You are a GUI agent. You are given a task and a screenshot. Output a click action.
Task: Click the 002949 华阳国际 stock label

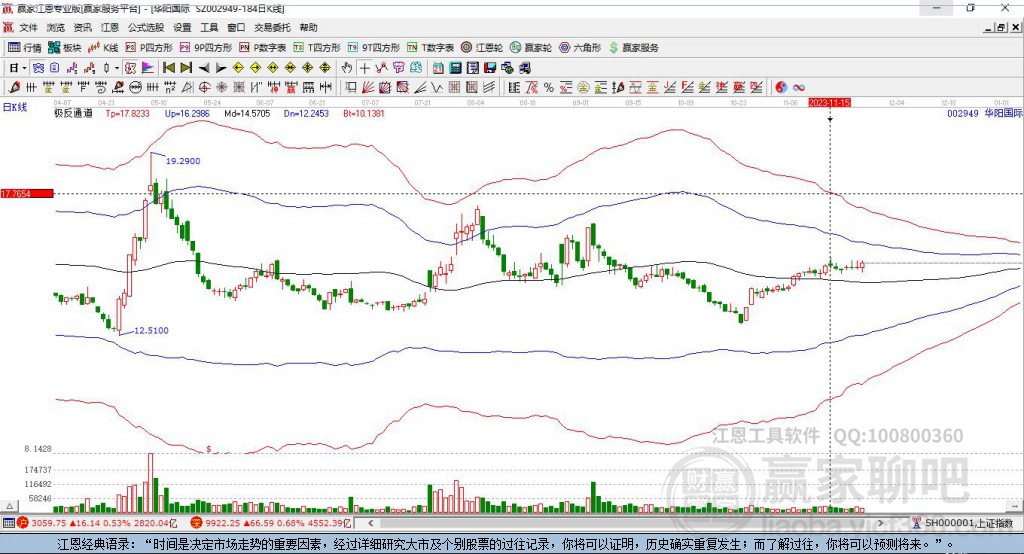[984, 113]
